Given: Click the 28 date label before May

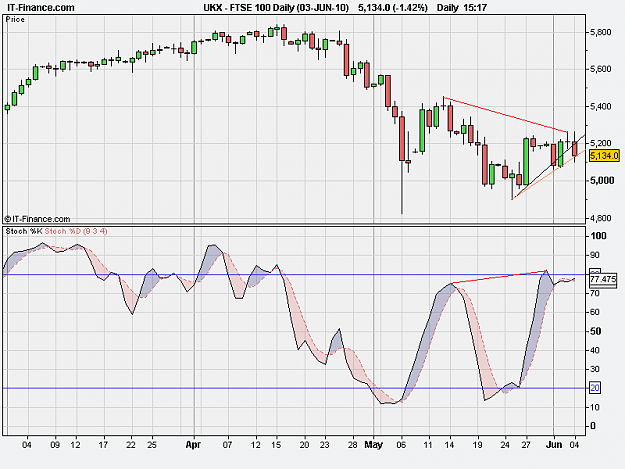Looking at the screenshot, I should click(x=352, y=445).
